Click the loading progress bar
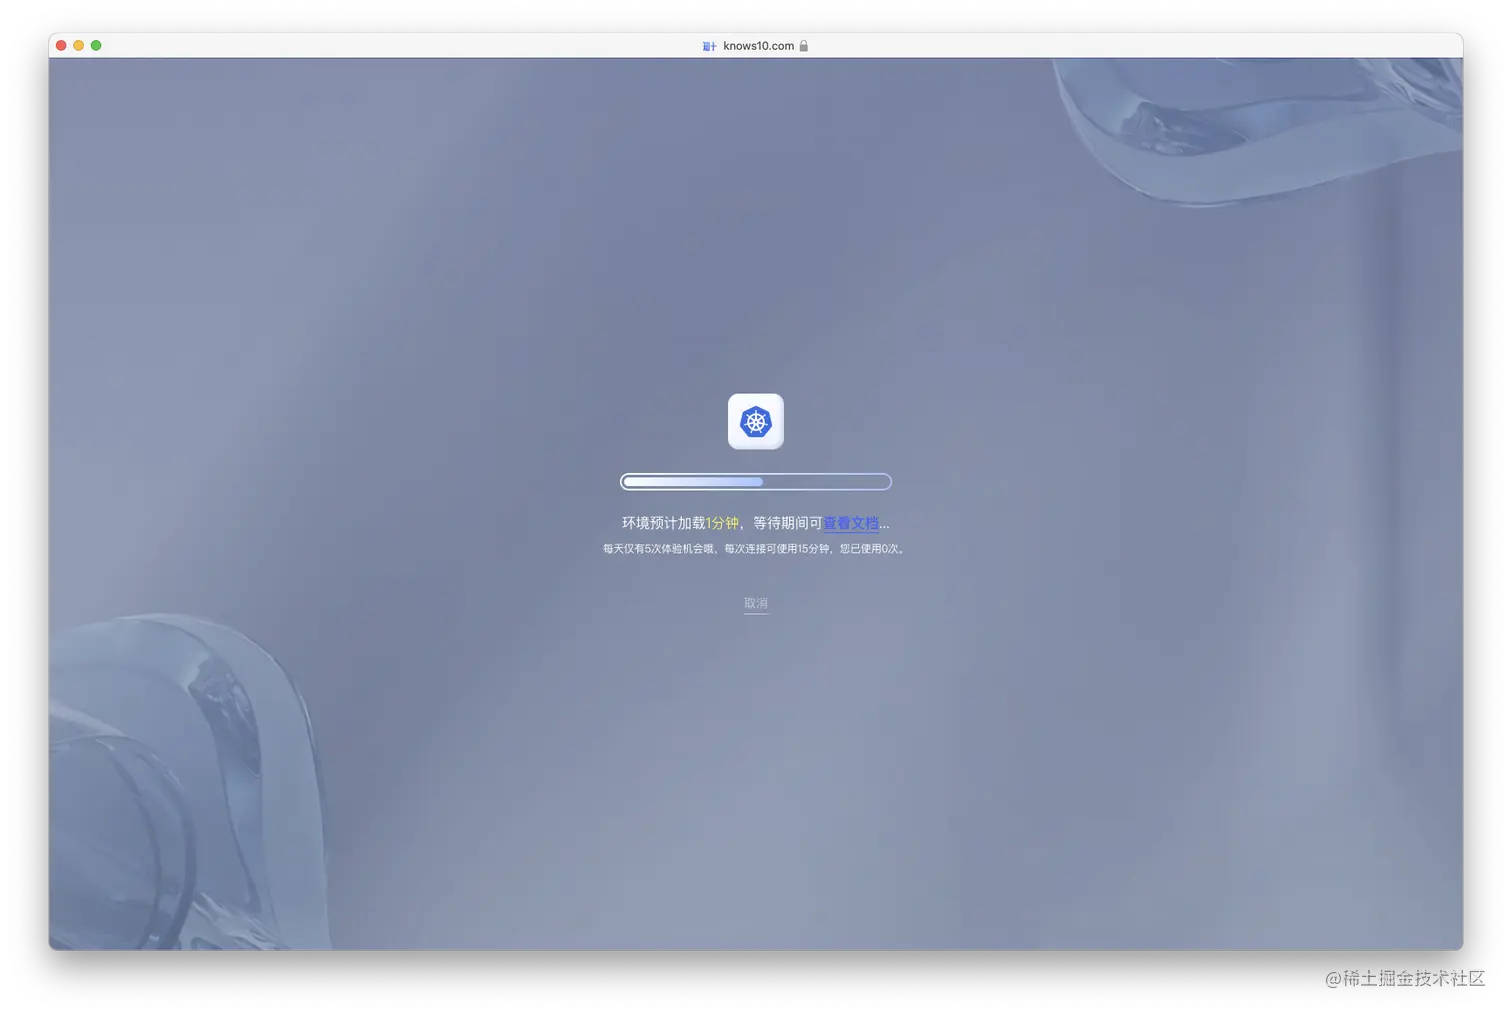Viewport: 1512px width, 1015px height. 755,482
